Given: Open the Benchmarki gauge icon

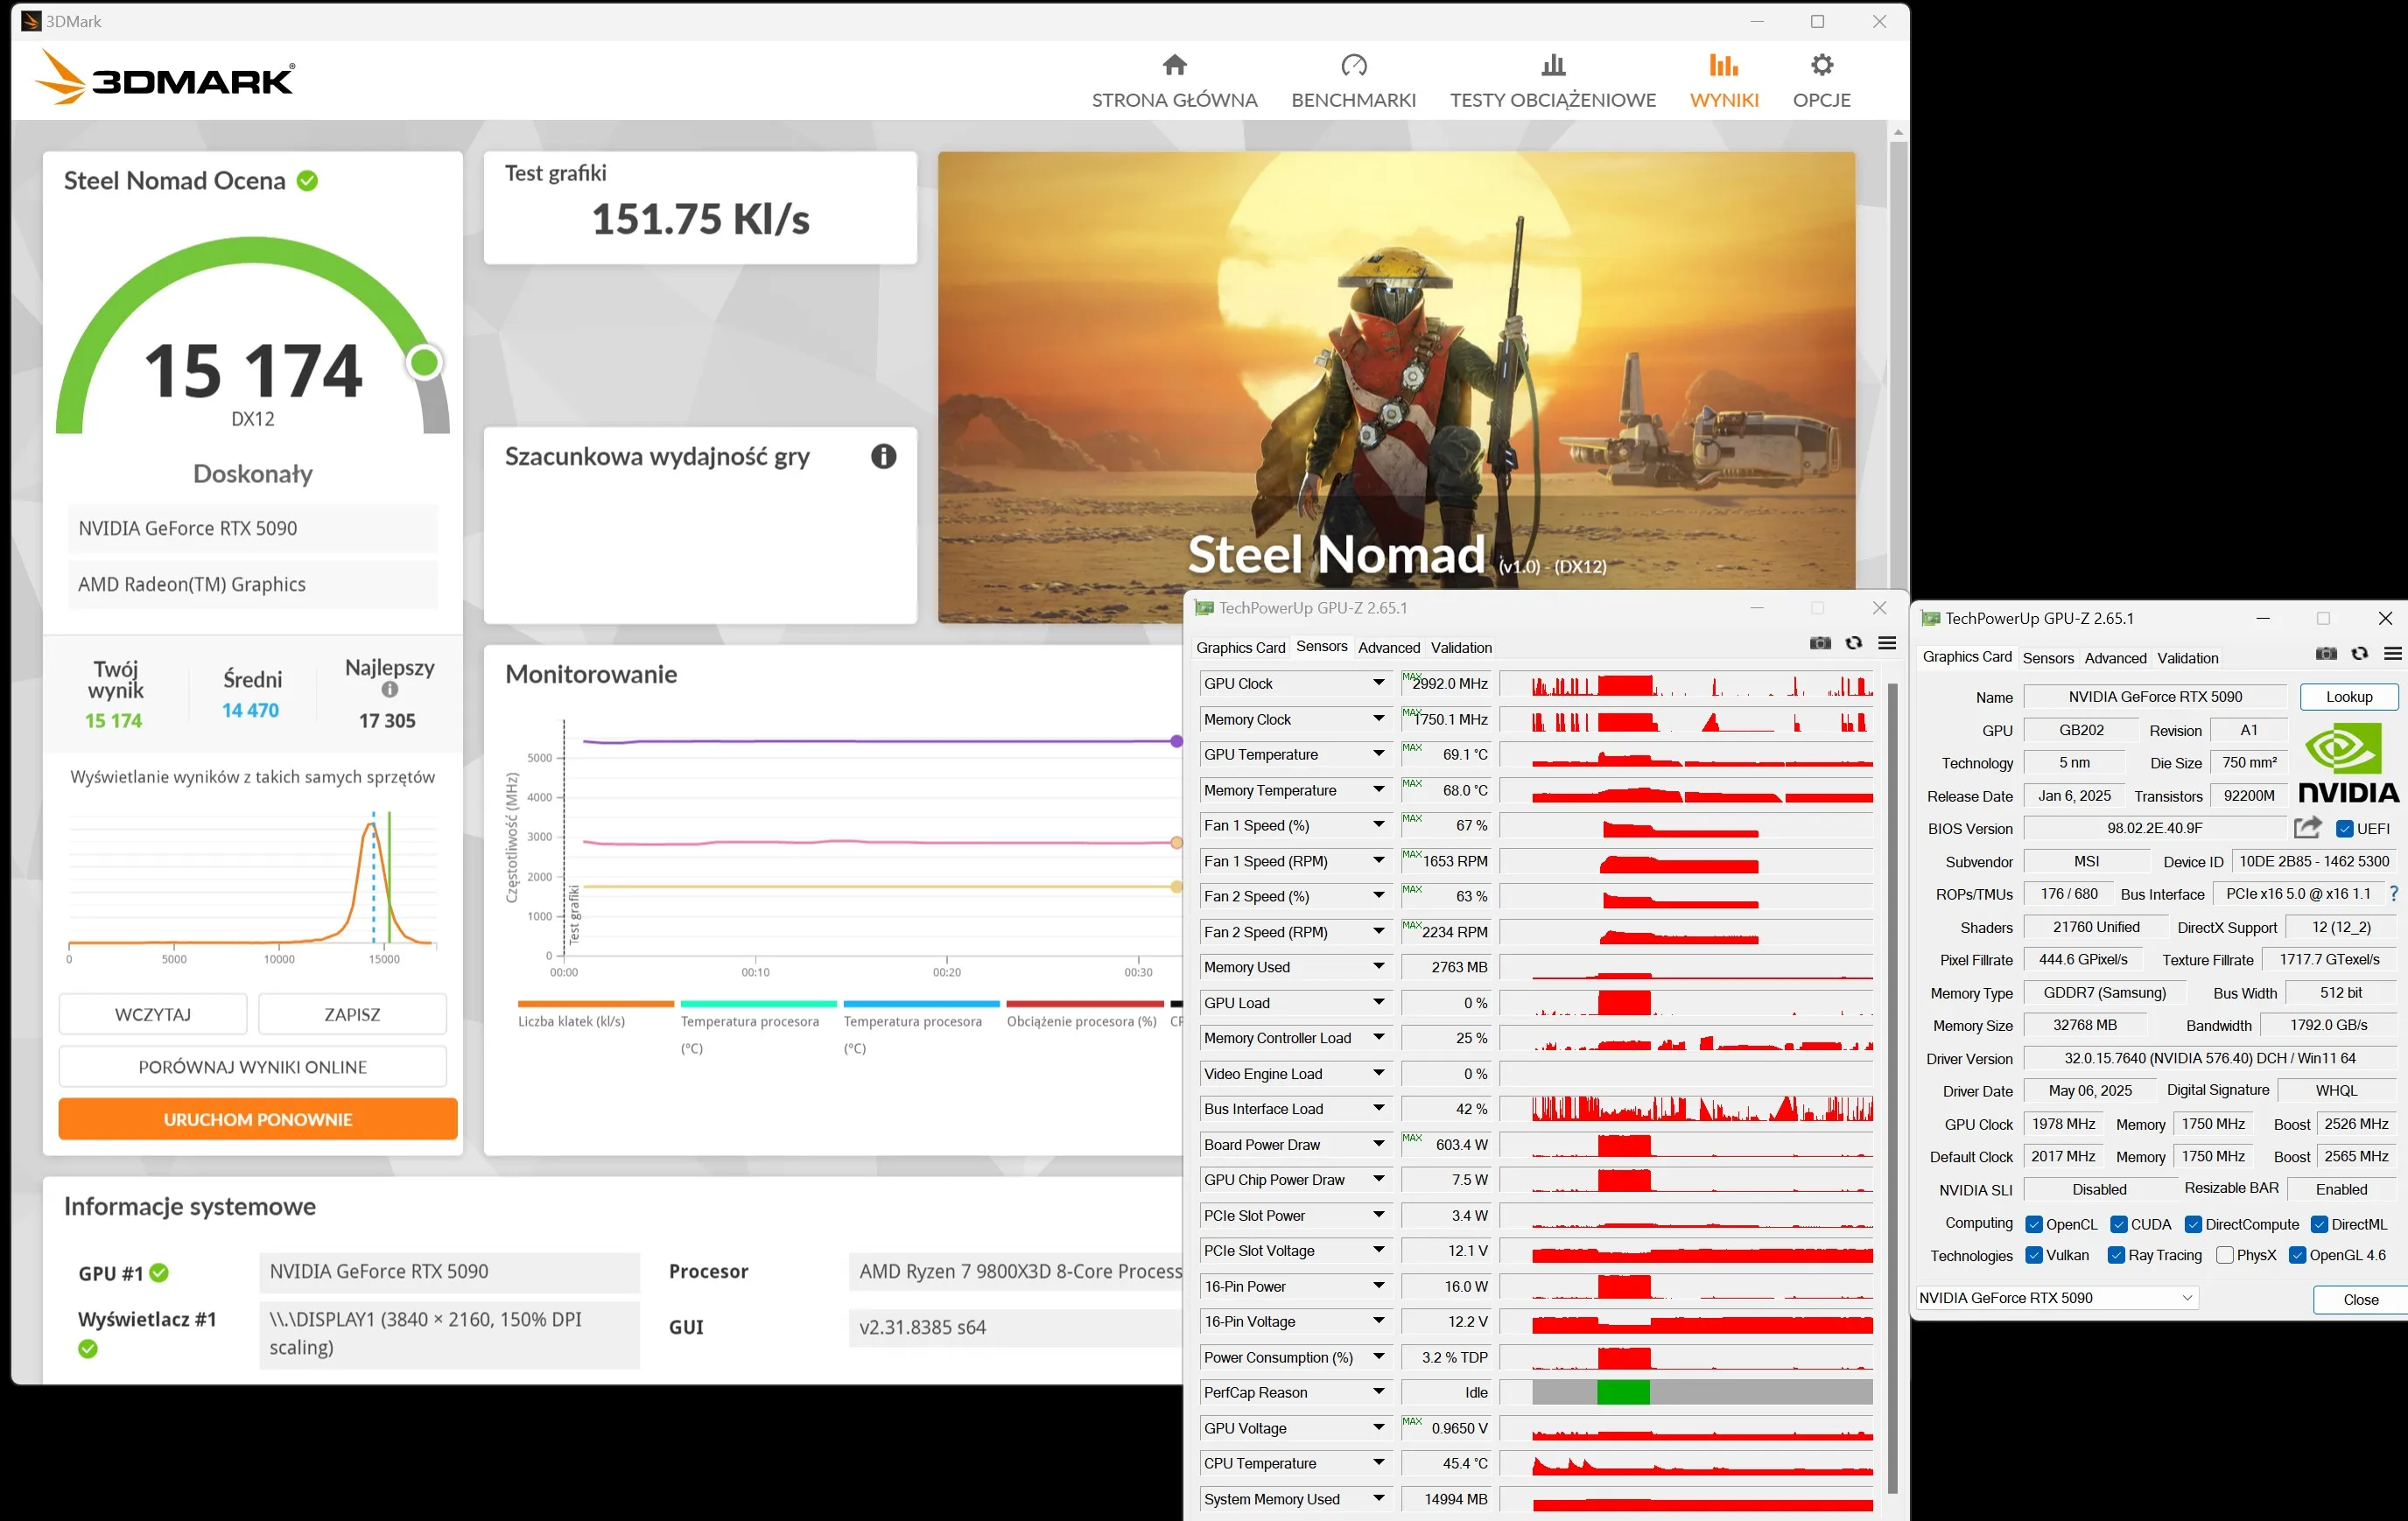Looking at the screenshot, I should pyautogui.click(x=1353, y=66).
